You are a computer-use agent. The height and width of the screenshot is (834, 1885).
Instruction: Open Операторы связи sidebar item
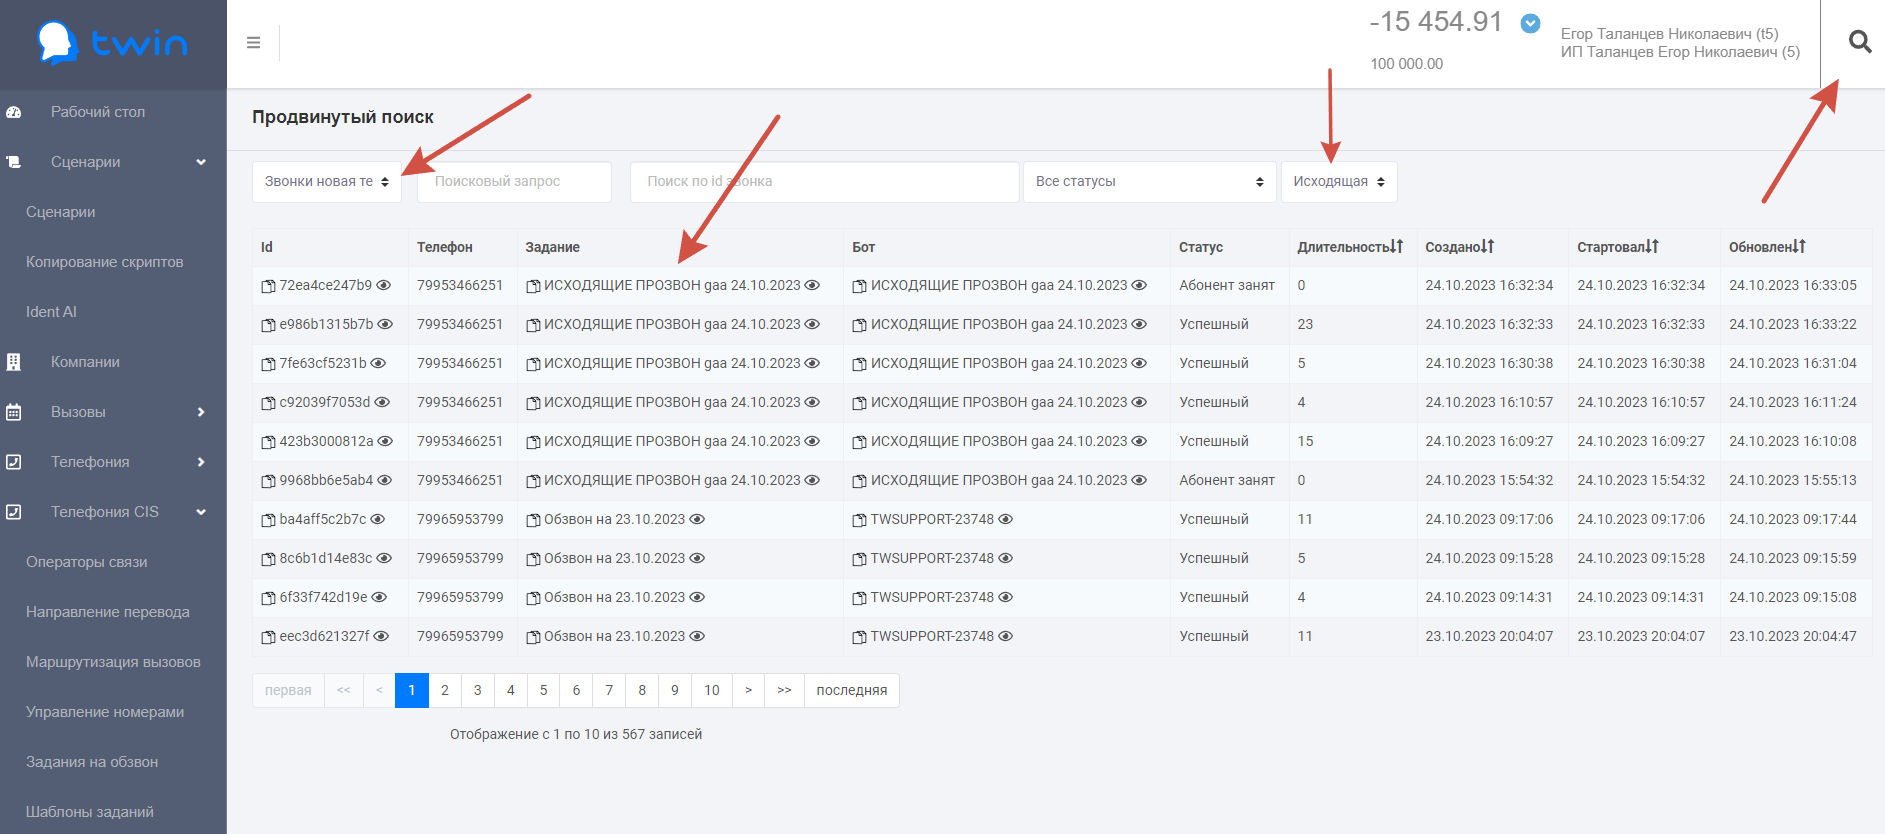click(x=87, y=562)
